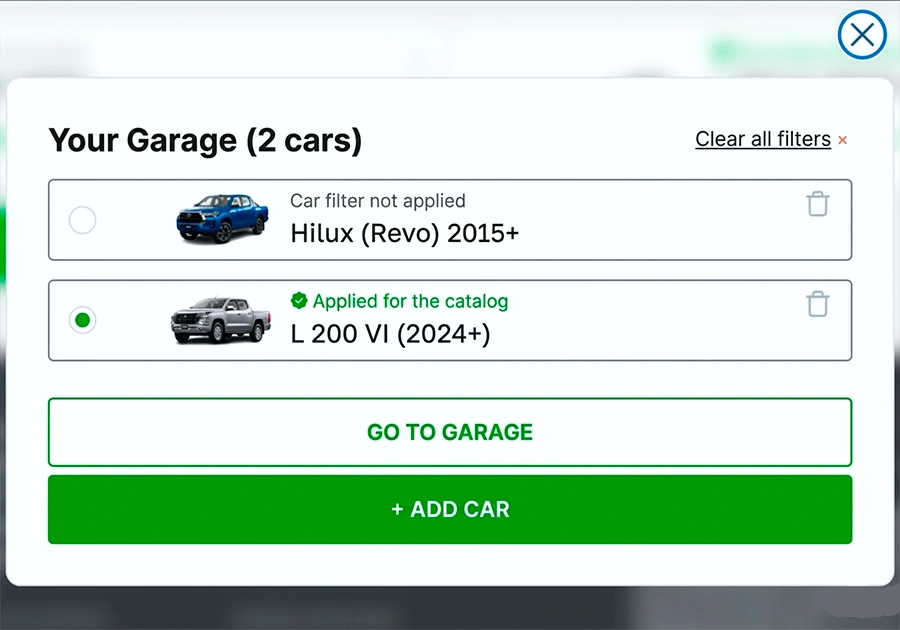Delete Hilux (Revo) 2015+ using its trash icon
This screenshot has height=630, width=900.
818,204
